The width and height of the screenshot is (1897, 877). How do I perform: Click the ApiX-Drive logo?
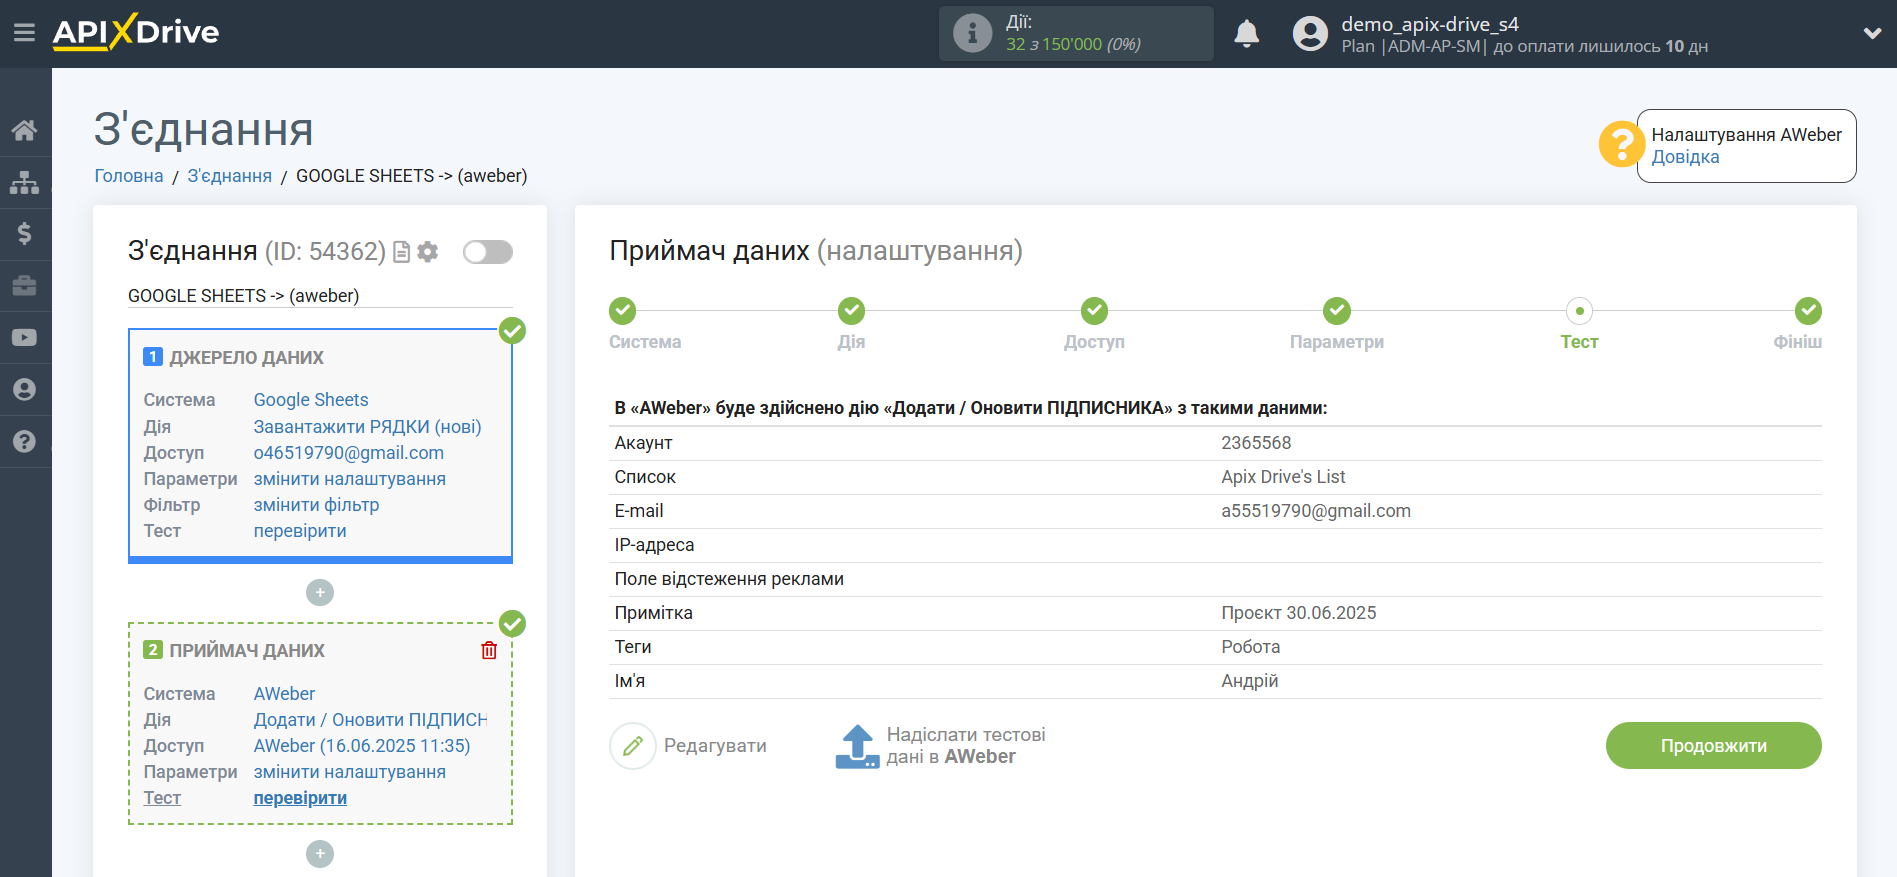click(x=136, y=32)
